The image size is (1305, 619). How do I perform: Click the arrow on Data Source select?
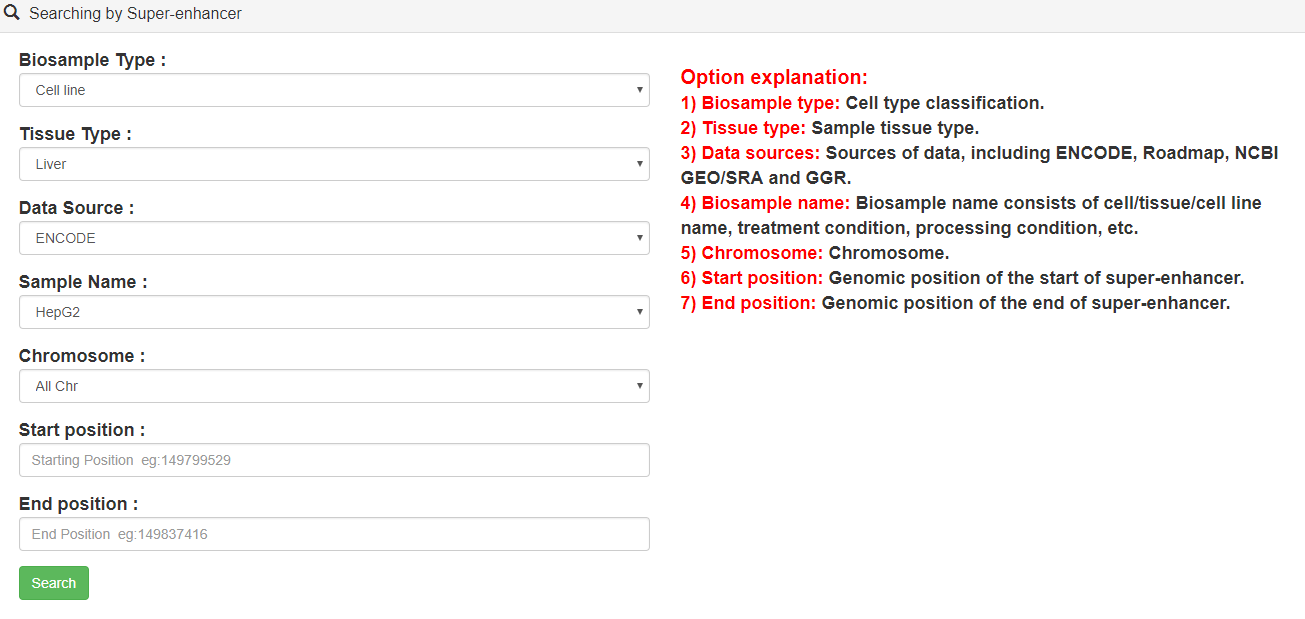tap(639, 238)
